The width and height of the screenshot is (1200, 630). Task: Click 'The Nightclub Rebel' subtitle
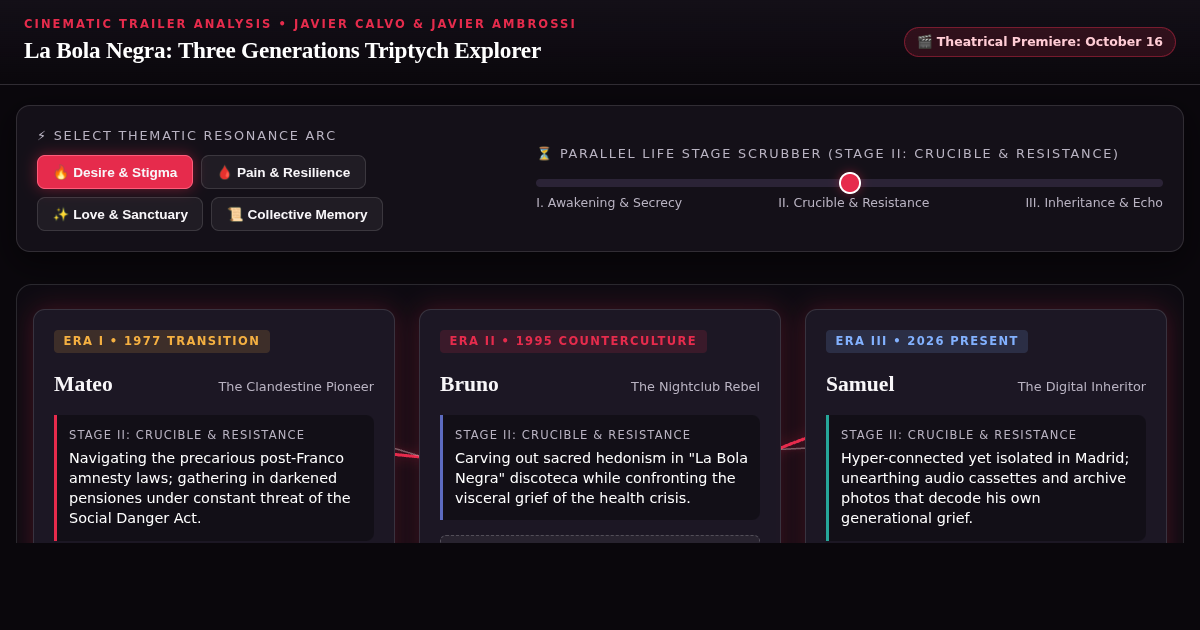tap(695, 387)
